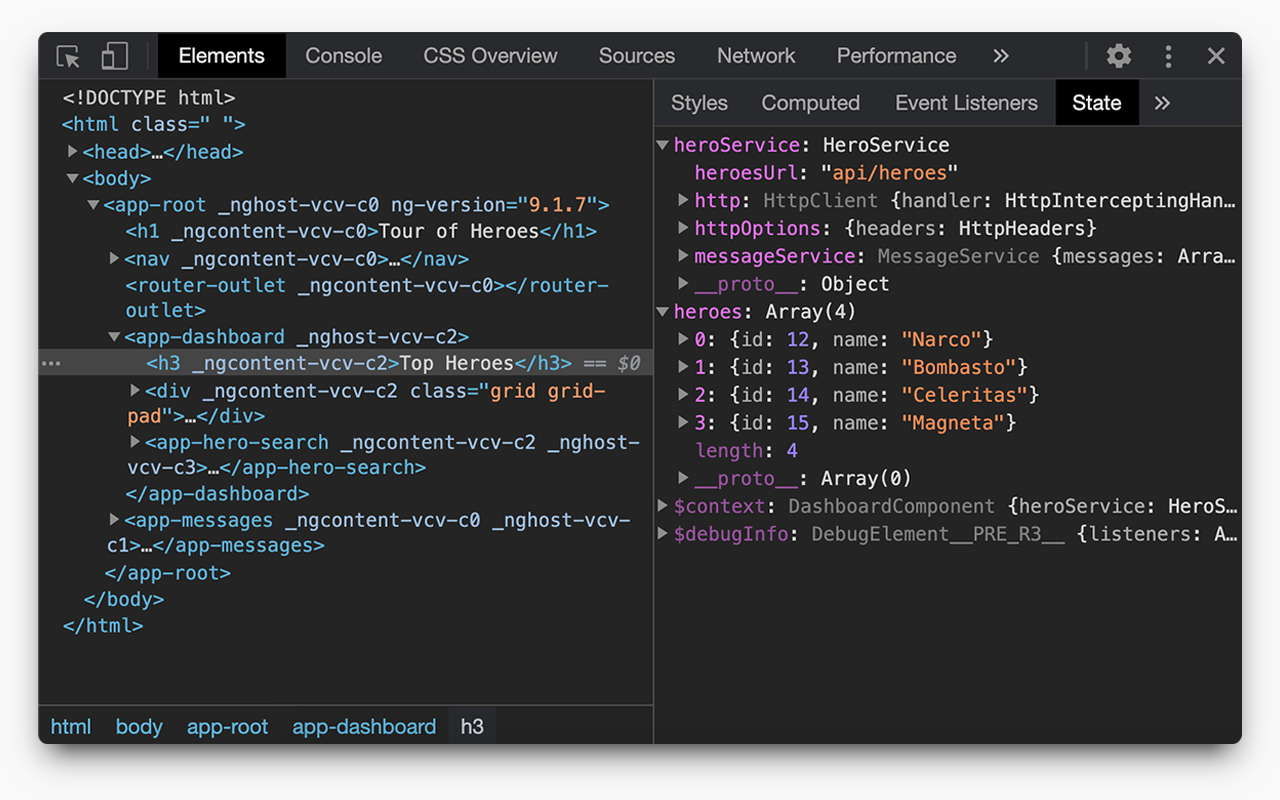The width and height of the screenshot is (1280, 800).
Task: Open the Event Listeners tab
Action: (966, 102)
